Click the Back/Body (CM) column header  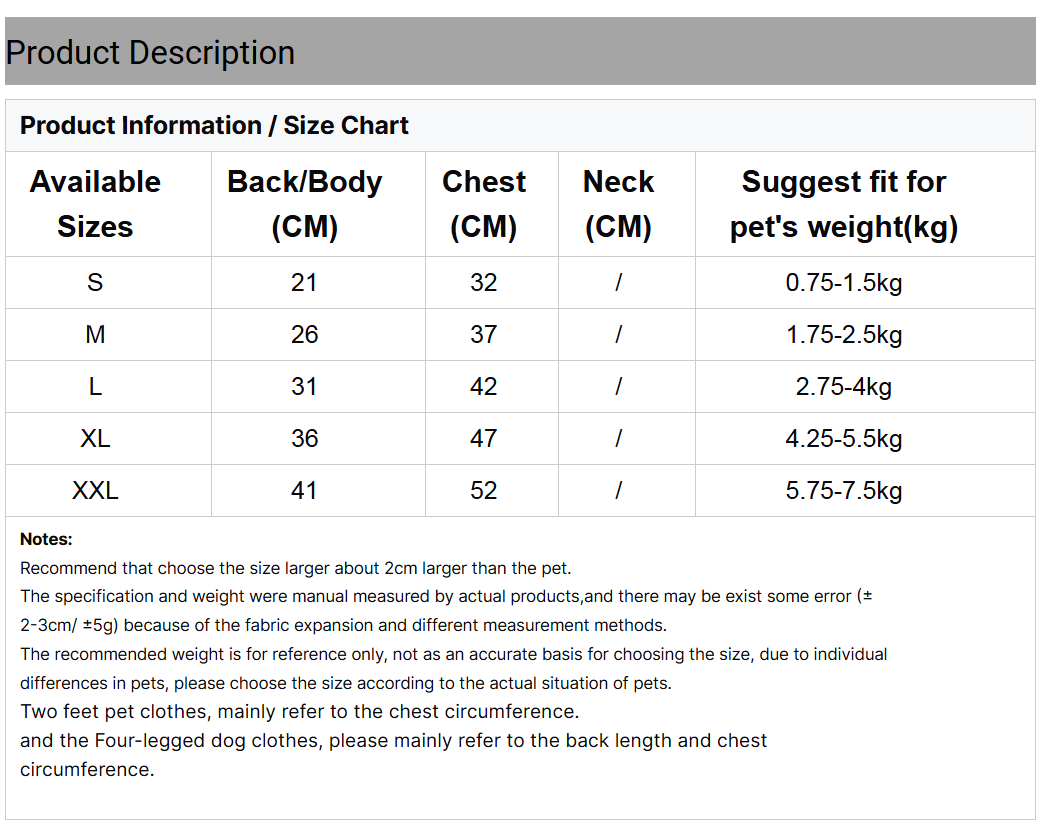coord(304,204)
